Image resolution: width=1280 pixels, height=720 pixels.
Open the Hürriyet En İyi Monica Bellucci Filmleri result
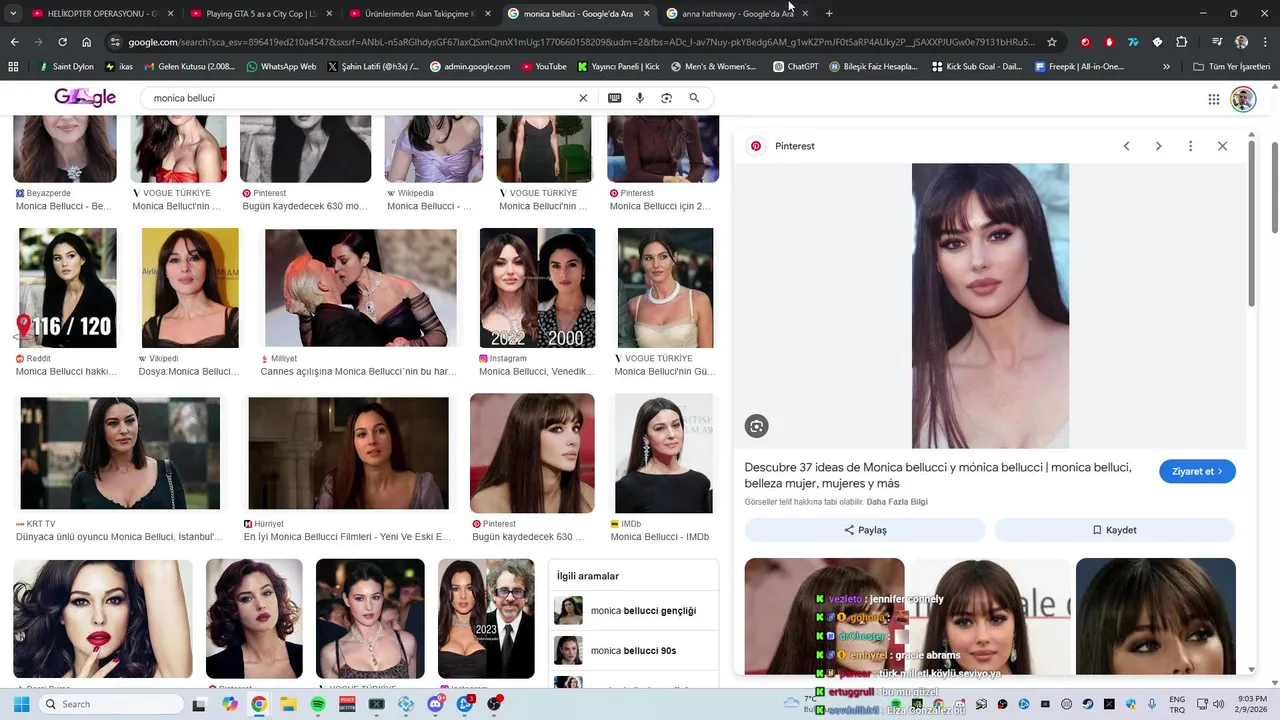pyautogui.click(x=348, y=453)
